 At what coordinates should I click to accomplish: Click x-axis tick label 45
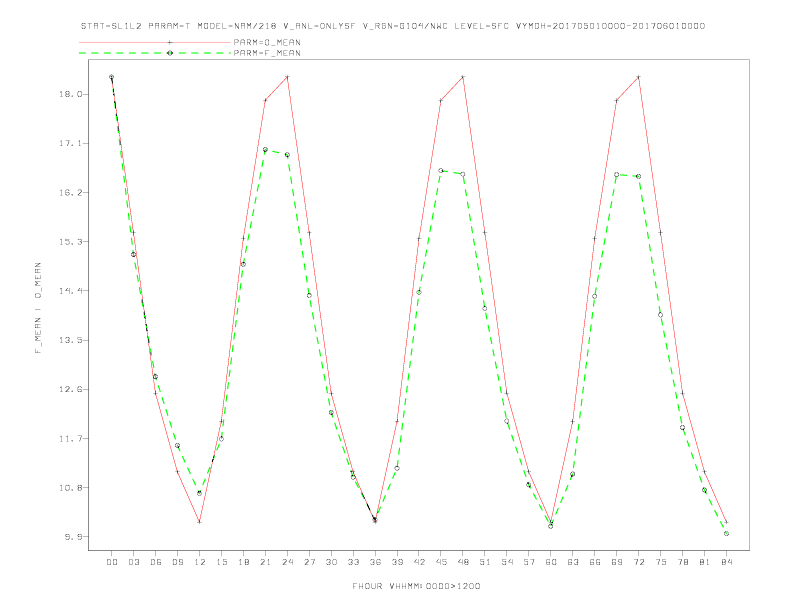pos(441,562)
